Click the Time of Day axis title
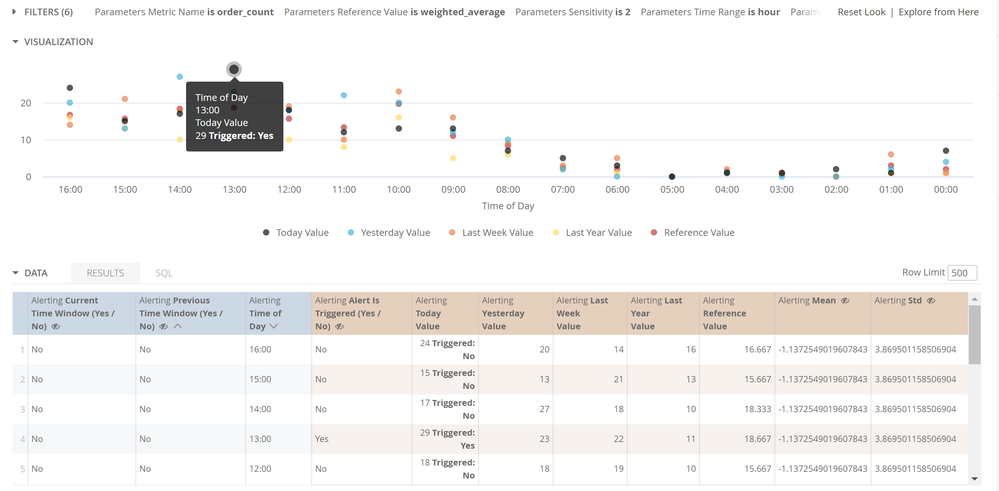 tap(508, 206)
